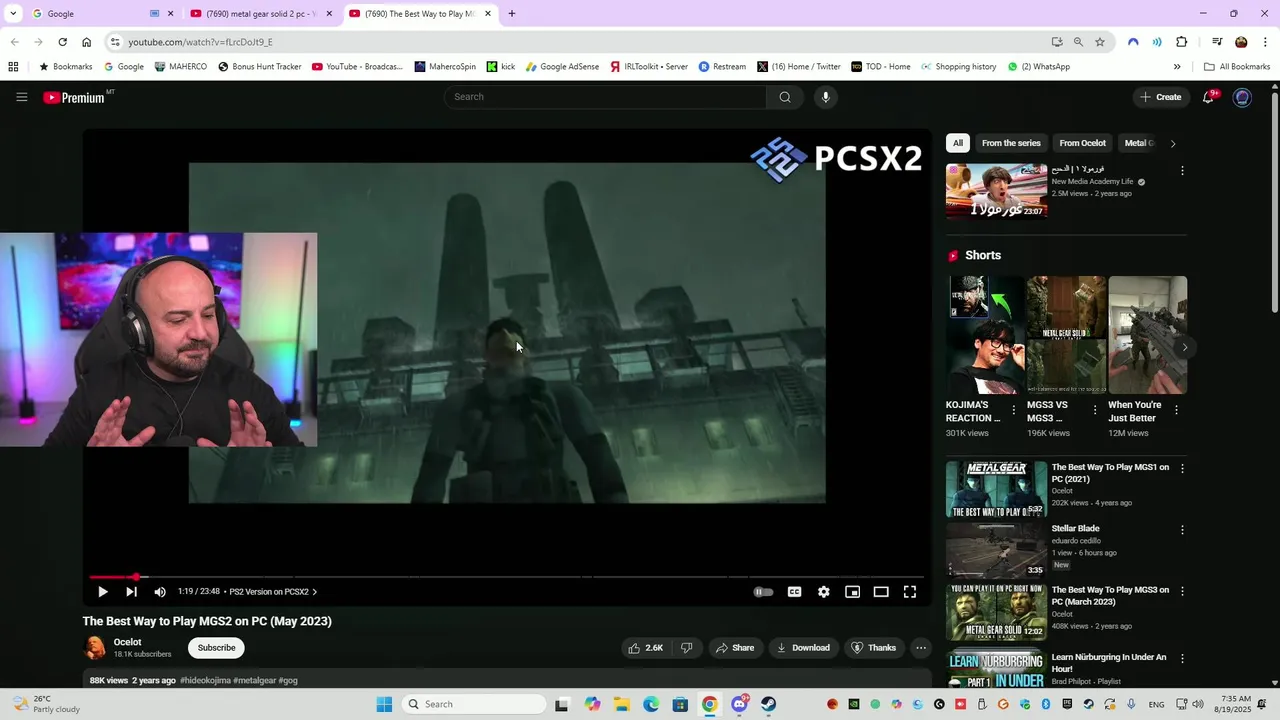Viewport: 1280px width, 720px height.
Task: Open File Explorer from the taskbar
Action: point(621,704)
